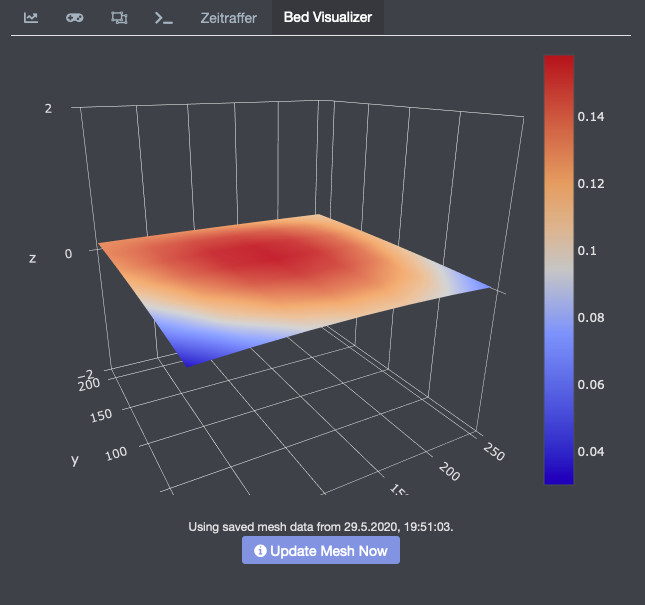Click the dark blue bottom of the color scale
This screenshot has height=605, width=645.
[x=558, y=476]
